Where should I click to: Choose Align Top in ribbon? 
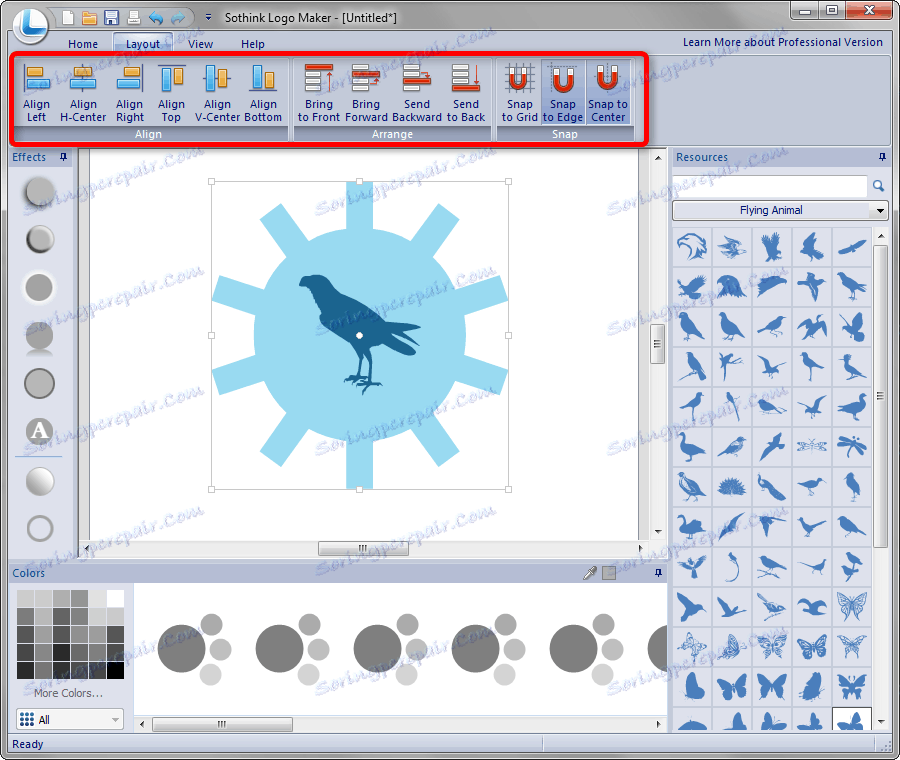point(172,92)
